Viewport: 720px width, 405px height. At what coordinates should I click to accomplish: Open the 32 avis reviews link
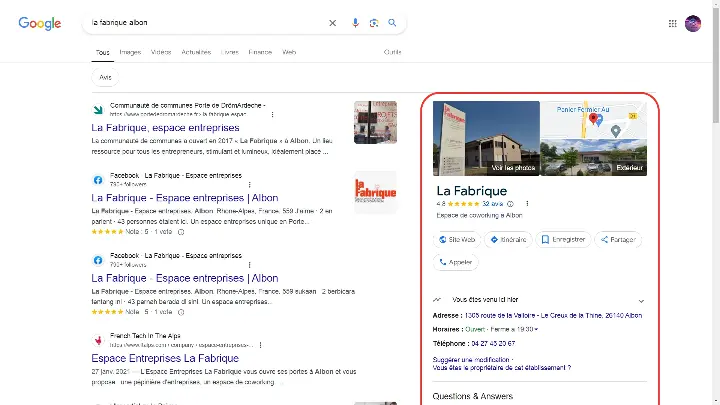(492, 204)
